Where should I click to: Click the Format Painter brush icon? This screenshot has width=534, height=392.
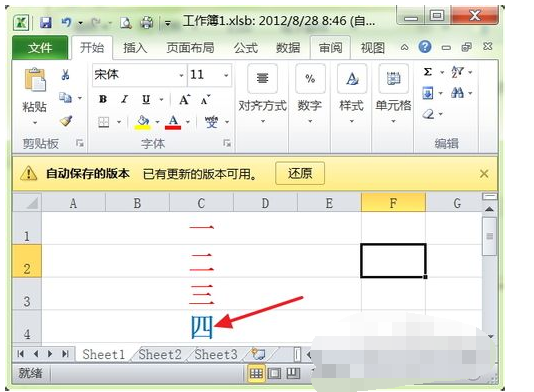66,121
